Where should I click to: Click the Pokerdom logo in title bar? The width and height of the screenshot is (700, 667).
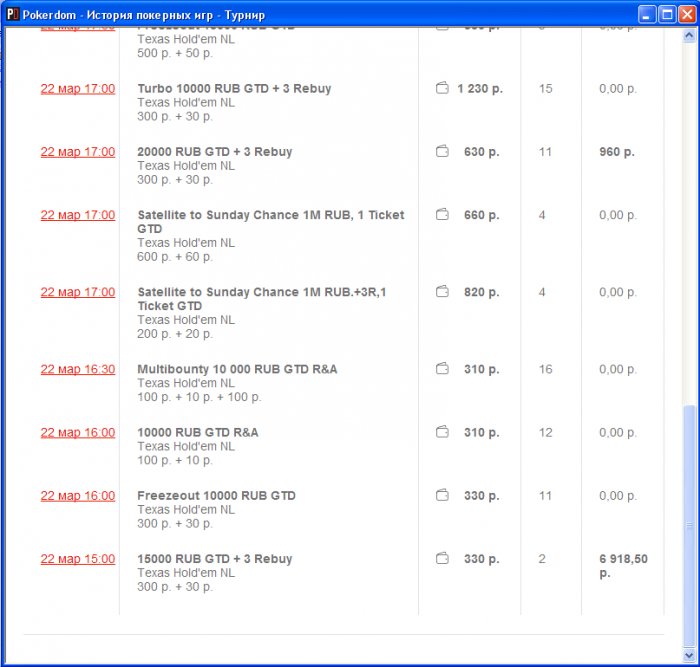click(x=12, y=15)
